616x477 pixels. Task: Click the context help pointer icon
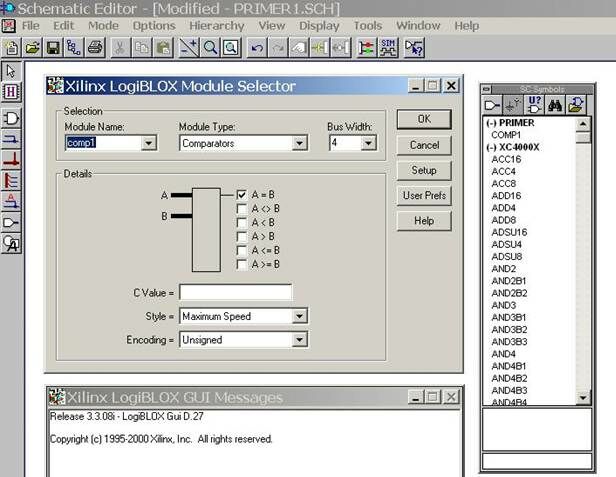coord(414,48)
